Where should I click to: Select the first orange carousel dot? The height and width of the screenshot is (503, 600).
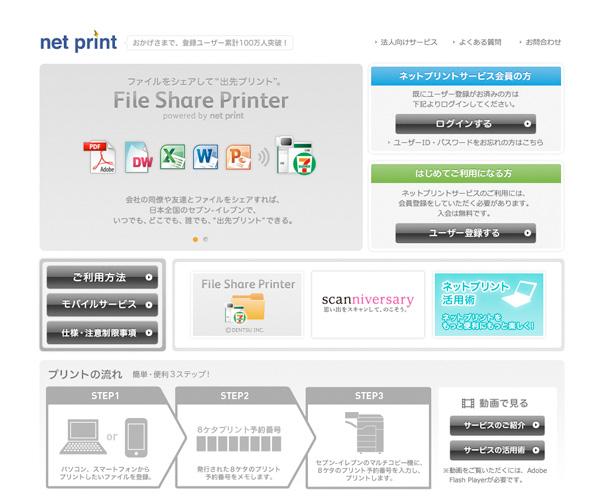[195, 239]
